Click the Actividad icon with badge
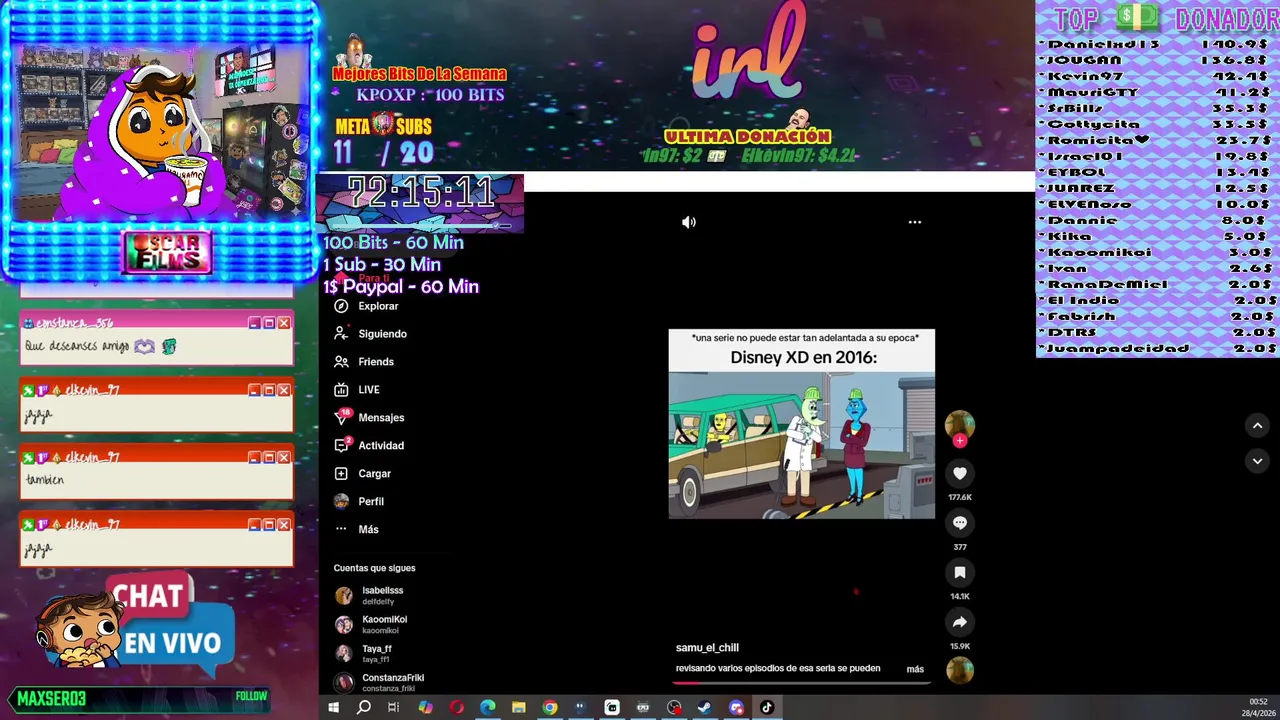The width and height of the screenshot is (1280, 720). tap(342, 445)
